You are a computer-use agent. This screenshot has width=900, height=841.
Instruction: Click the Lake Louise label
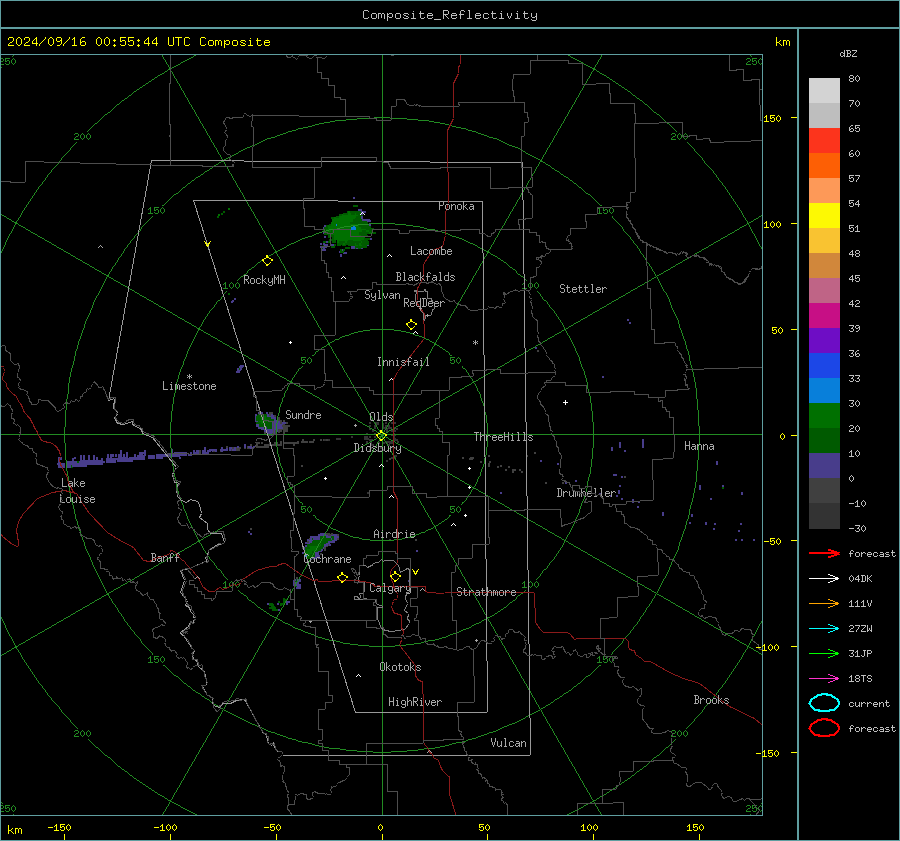pos(77,491)
